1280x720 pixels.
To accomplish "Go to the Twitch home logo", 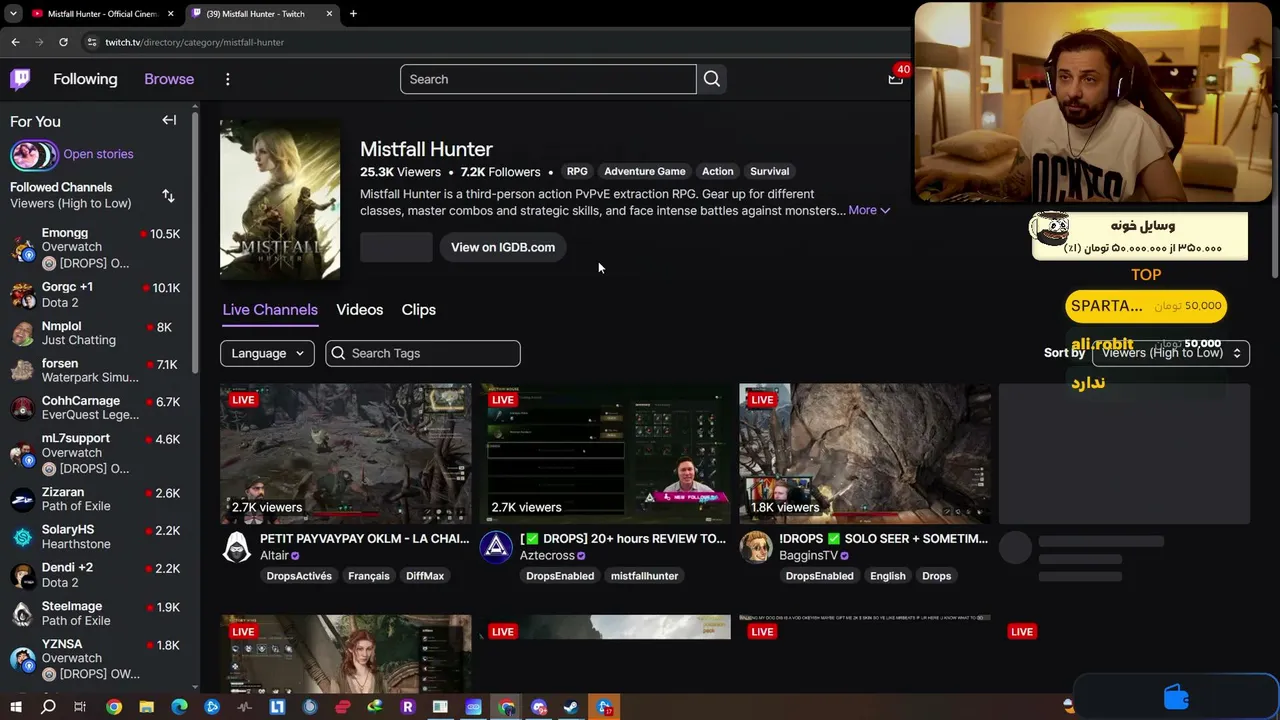I will [x=20, y=79].
